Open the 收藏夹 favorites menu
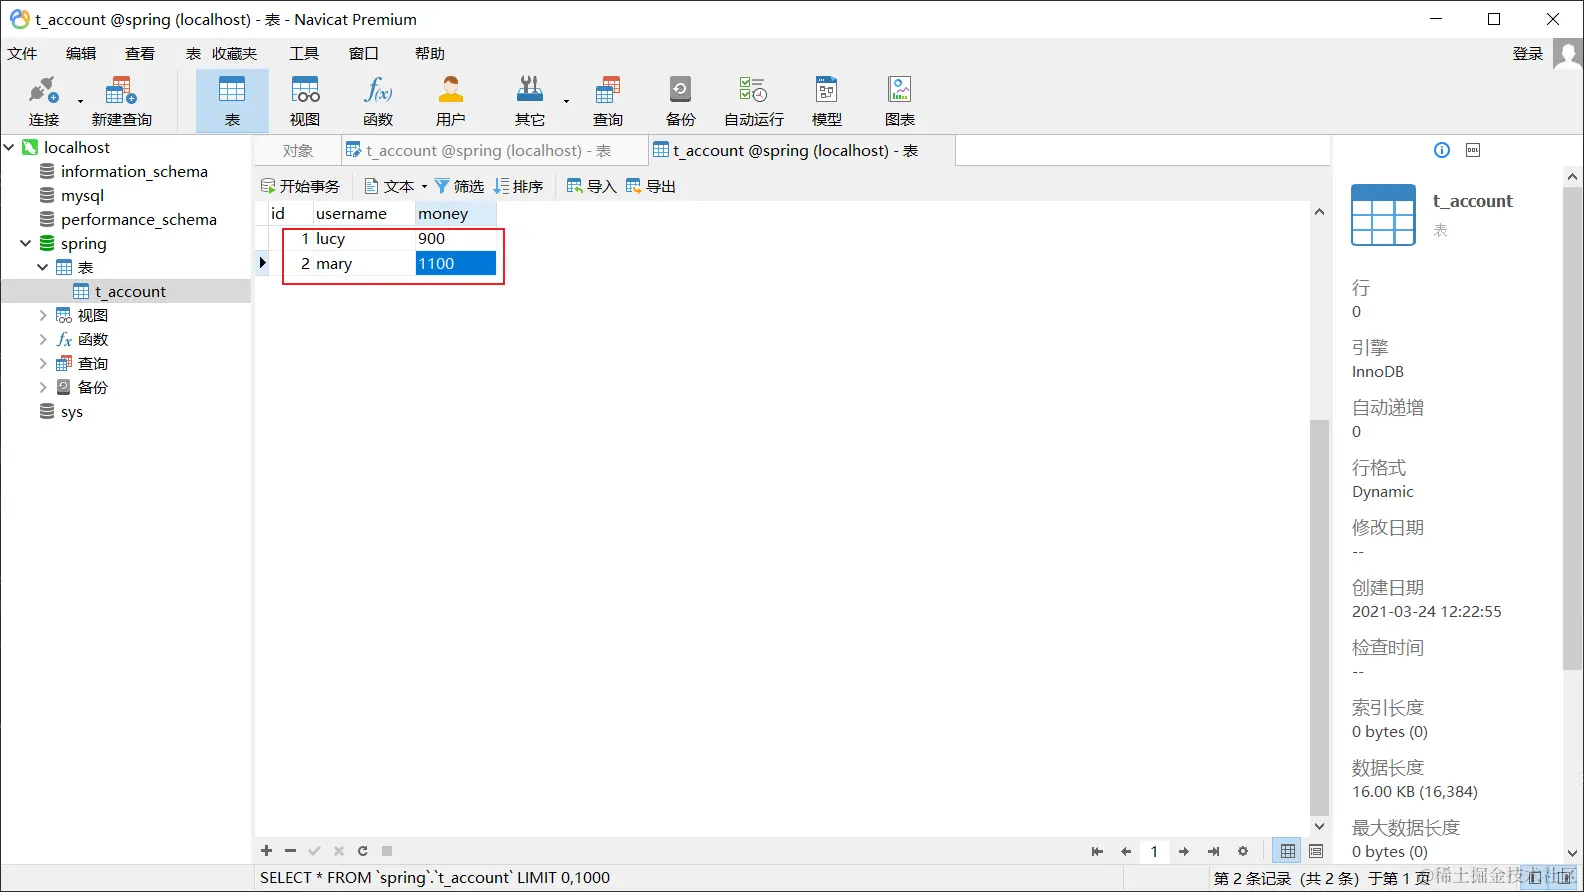Screen dimensions: 1584x892 point(234,53)
